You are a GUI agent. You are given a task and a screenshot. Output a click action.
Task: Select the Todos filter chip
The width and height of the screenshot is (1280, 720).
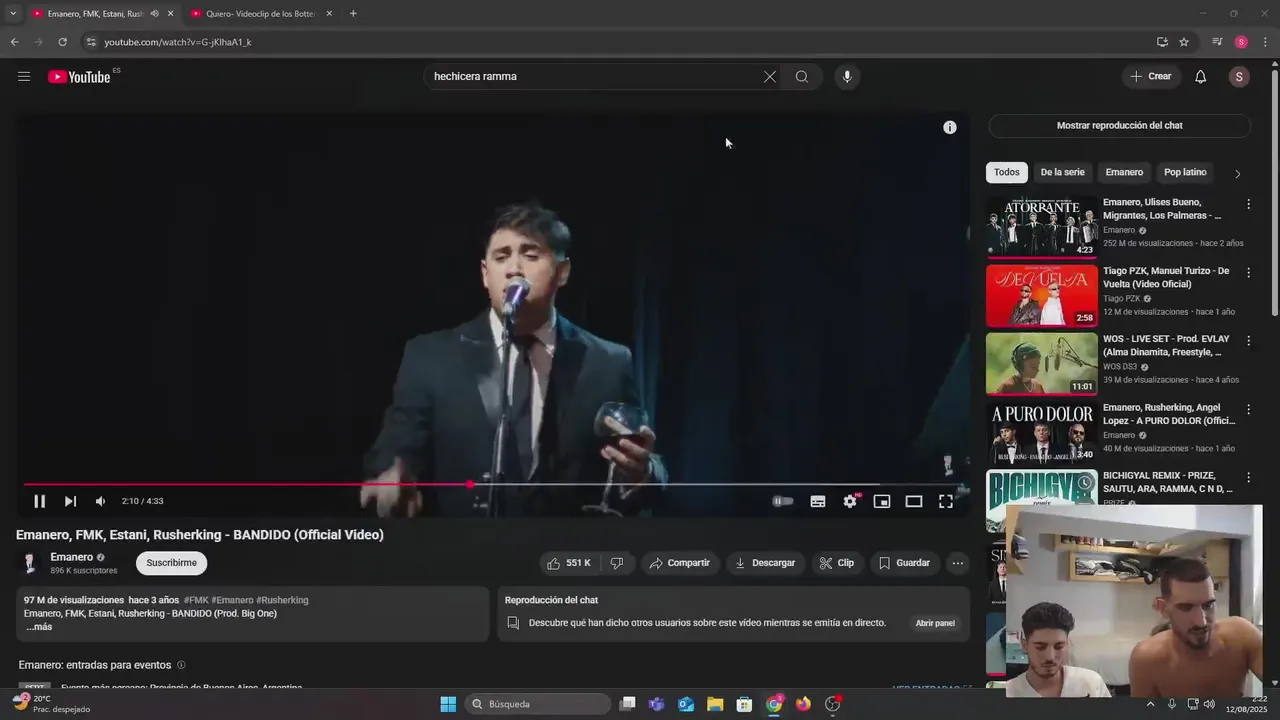coord(1007,172)
